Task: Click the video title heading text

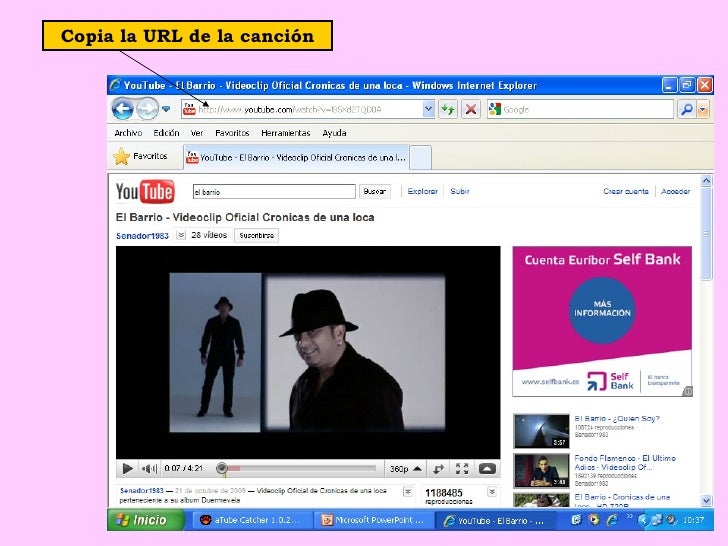Action: [x=245, y=217]
